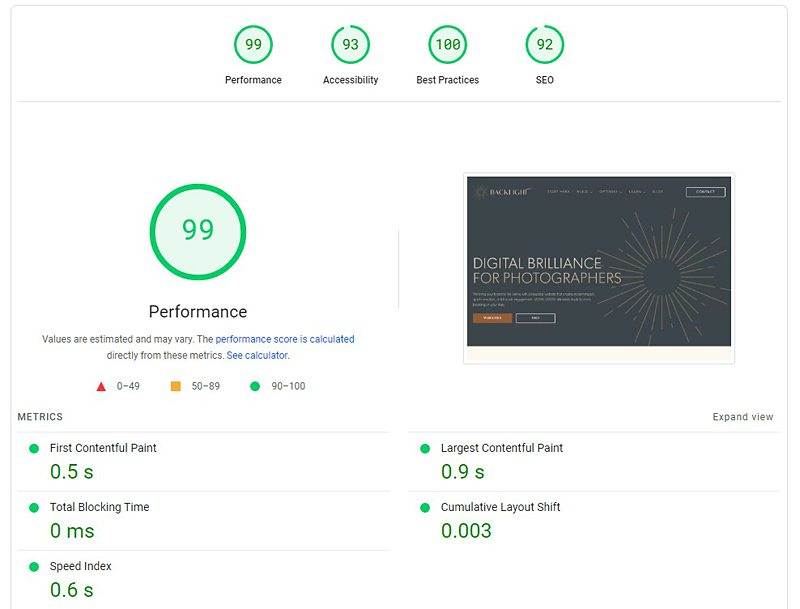Select the Total Blocking Time metric row
Image resolution: width=800 pixels, height=609 pixels.
point(99,507)
